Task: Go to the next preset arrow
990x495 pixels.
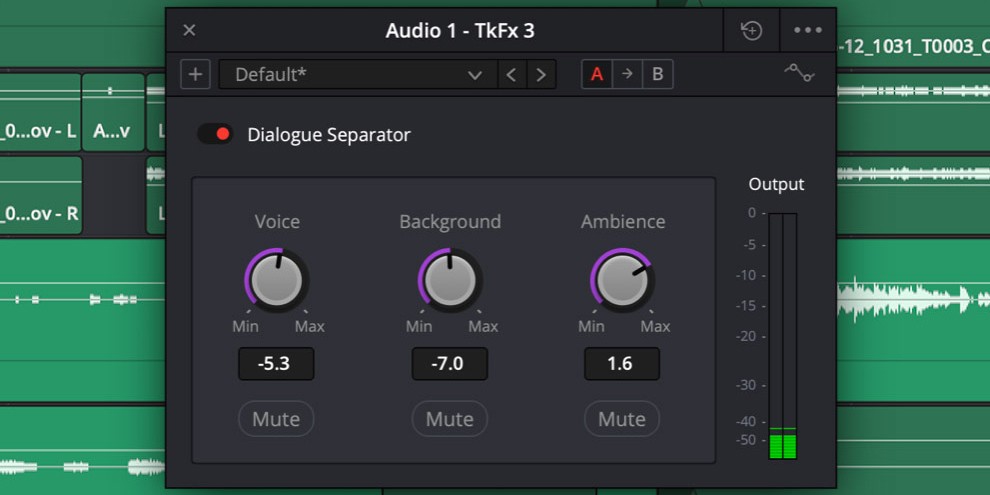Action: click(x=541, y=75)
